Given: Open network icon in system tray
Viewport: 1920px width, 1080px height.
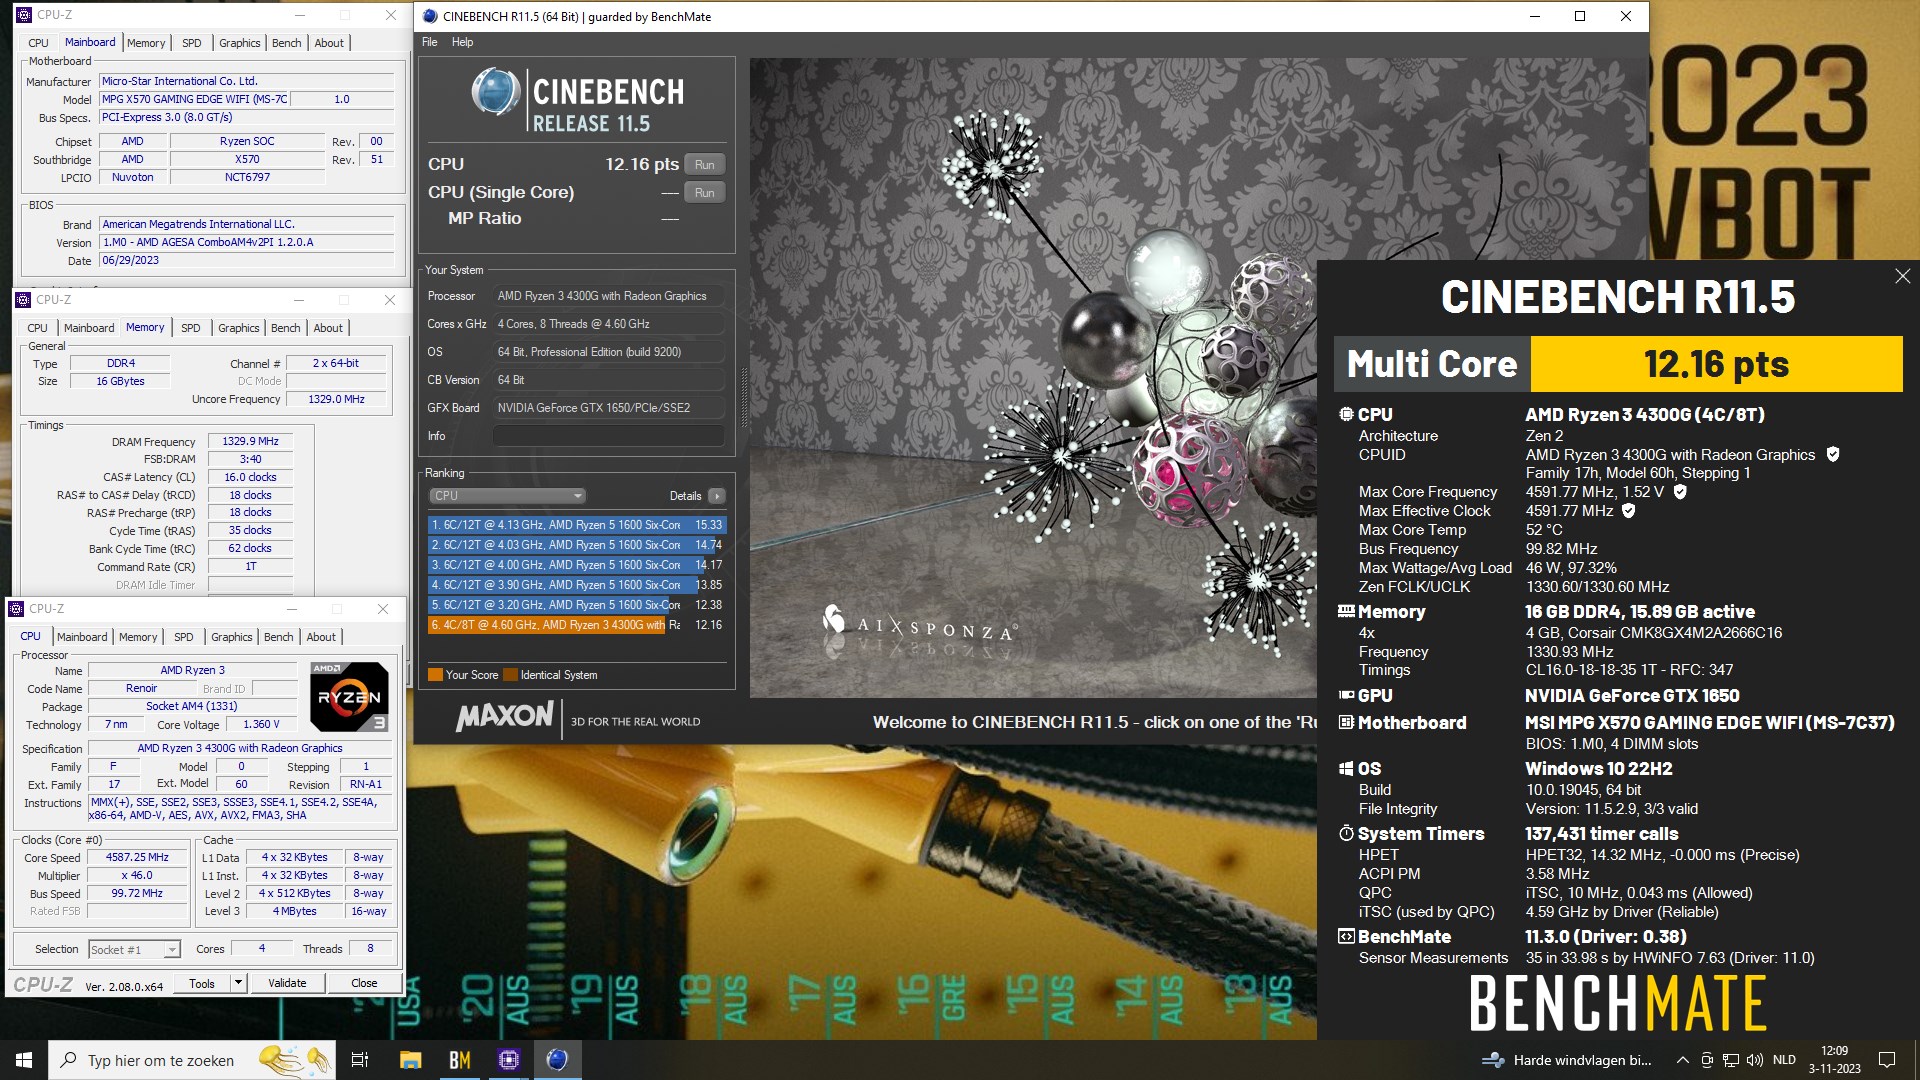Looking at the screenshot, I should coord(1731,1060).
